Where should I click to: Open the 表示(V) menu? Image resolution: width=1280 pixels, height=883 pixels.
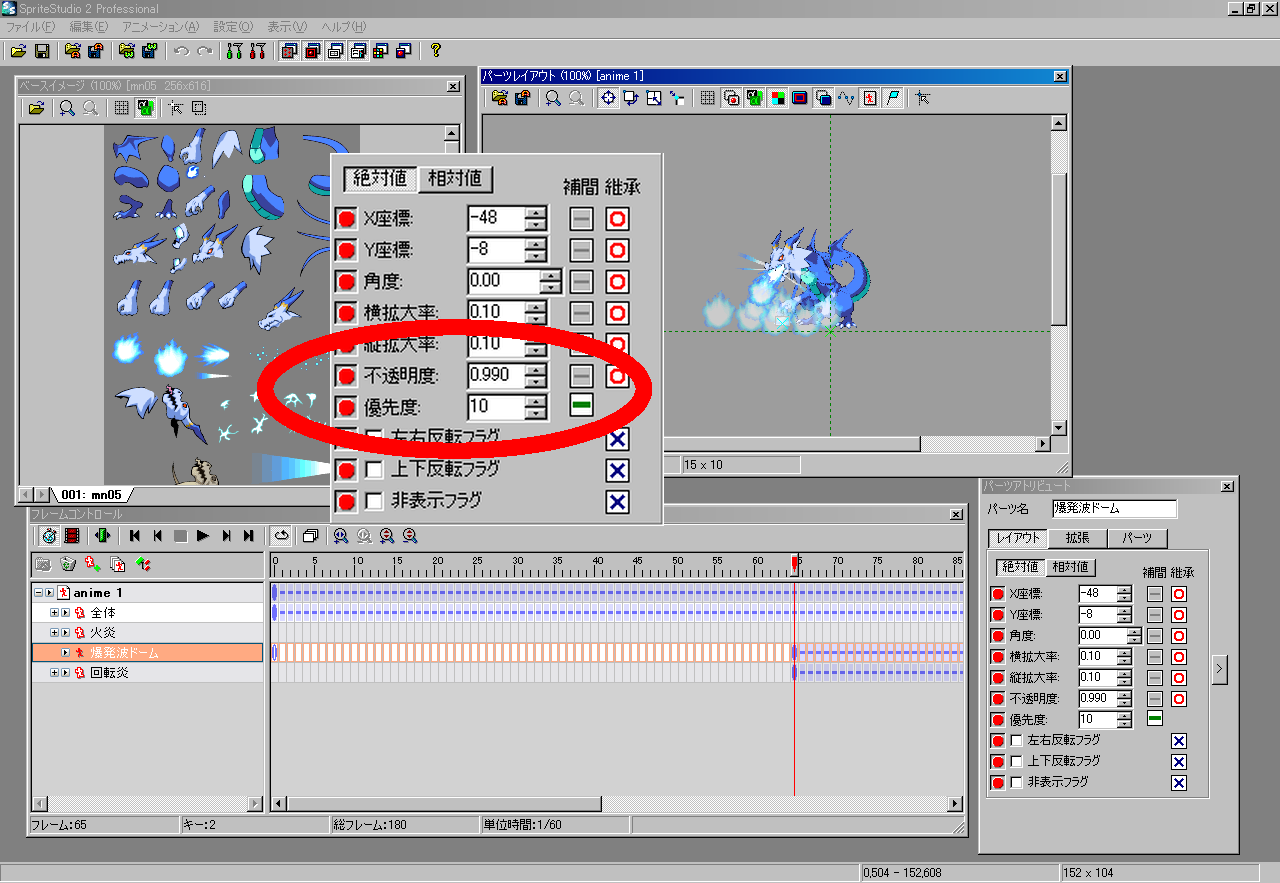point(287,26)
